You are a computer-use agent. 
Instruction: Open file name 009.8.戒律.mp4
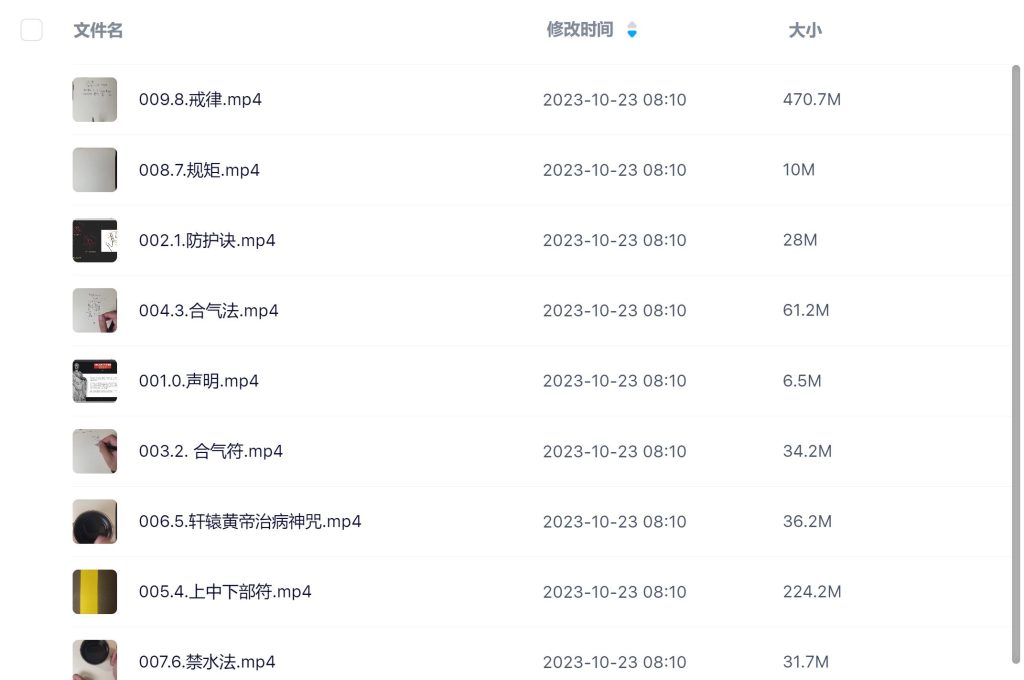(200, 100)
